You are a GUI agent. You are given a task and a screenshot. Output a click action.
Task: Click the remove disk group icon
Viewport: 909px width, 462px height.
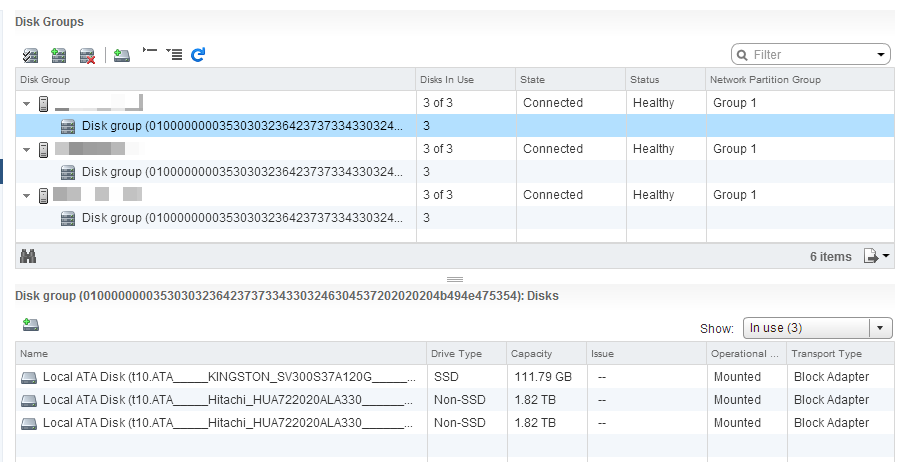[x=87, y=55]
